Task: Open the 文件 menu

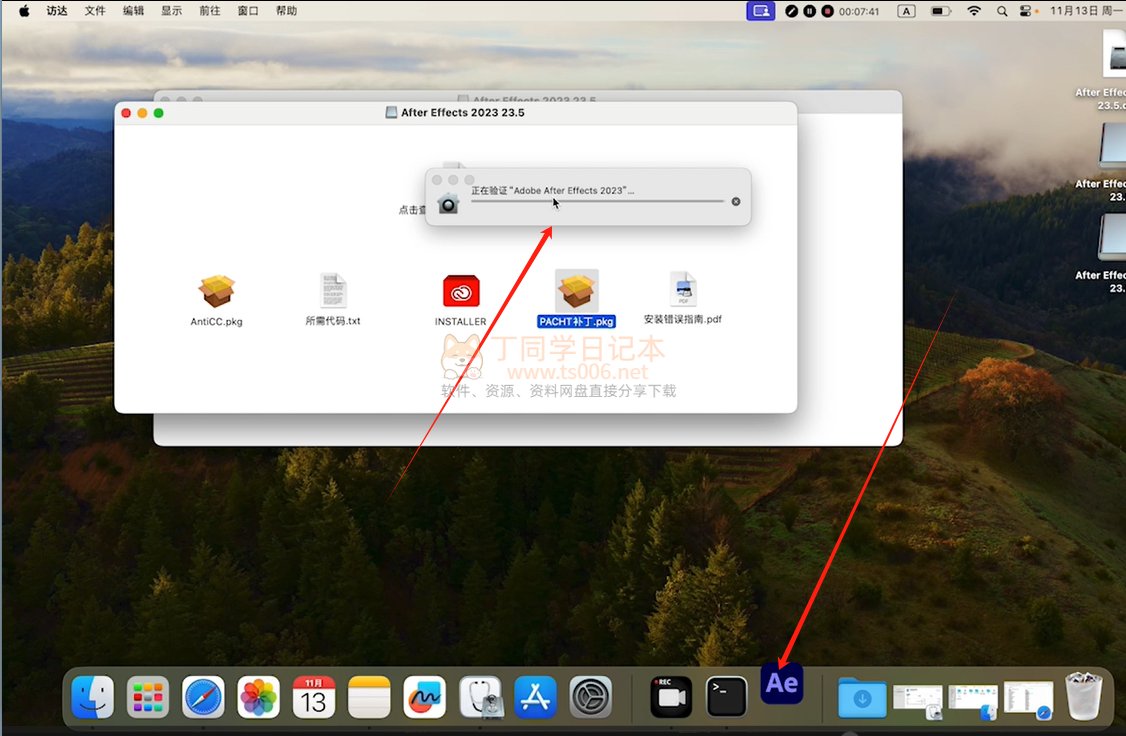Action: (x=95, y=11)
